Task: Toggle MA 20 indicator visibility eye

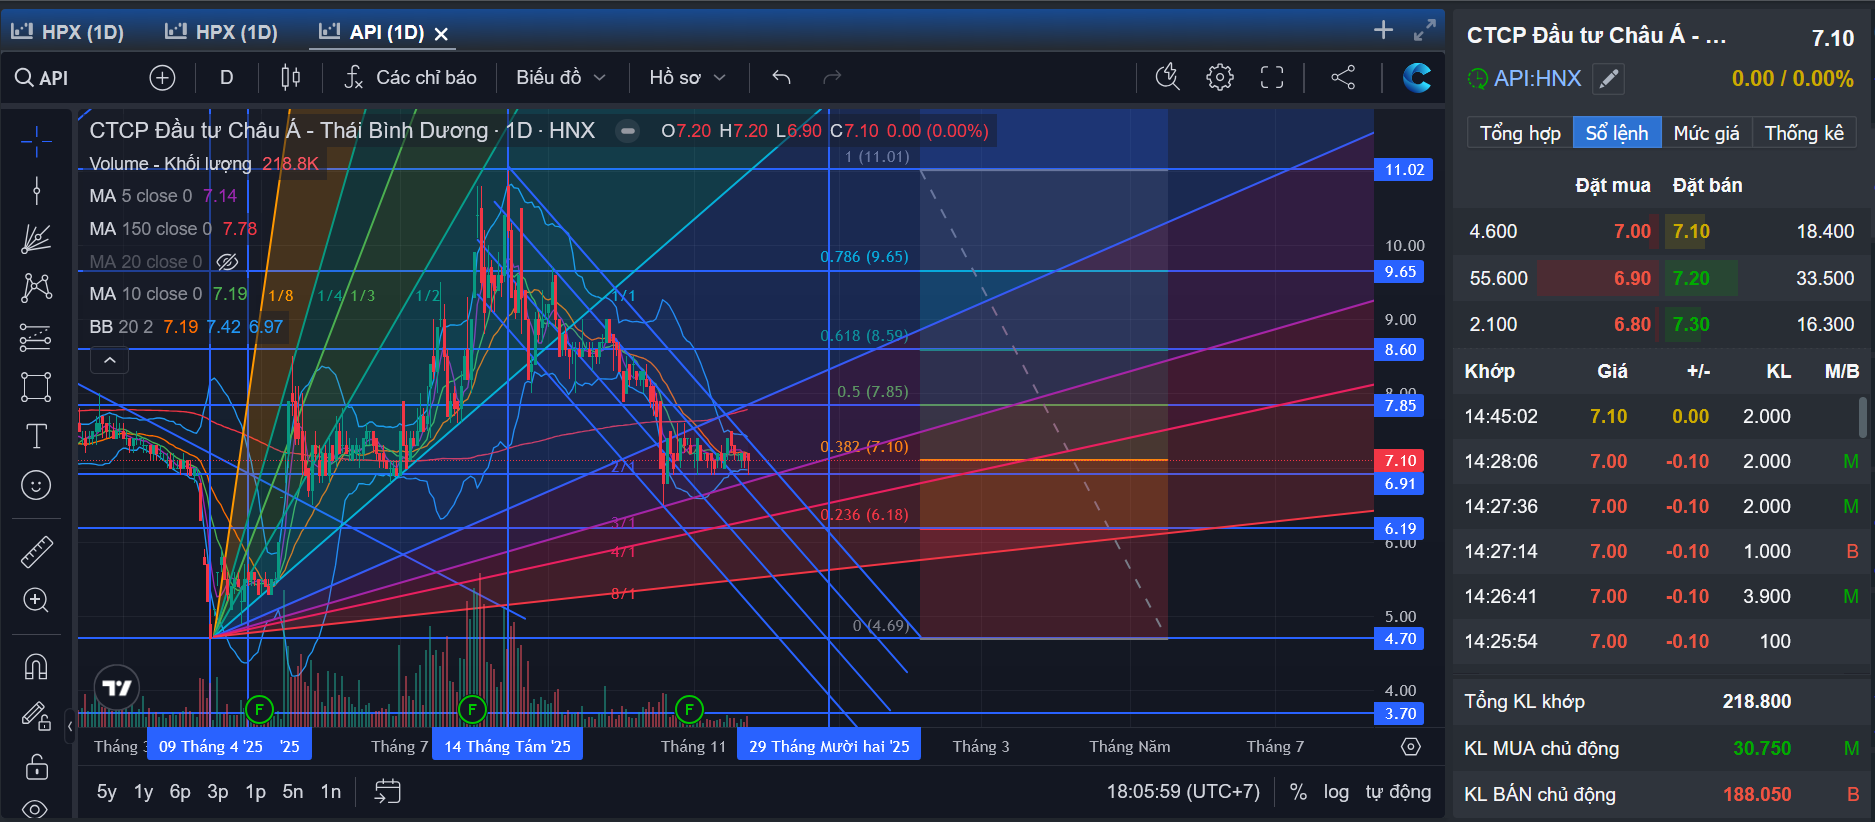Action: (228, 262)
